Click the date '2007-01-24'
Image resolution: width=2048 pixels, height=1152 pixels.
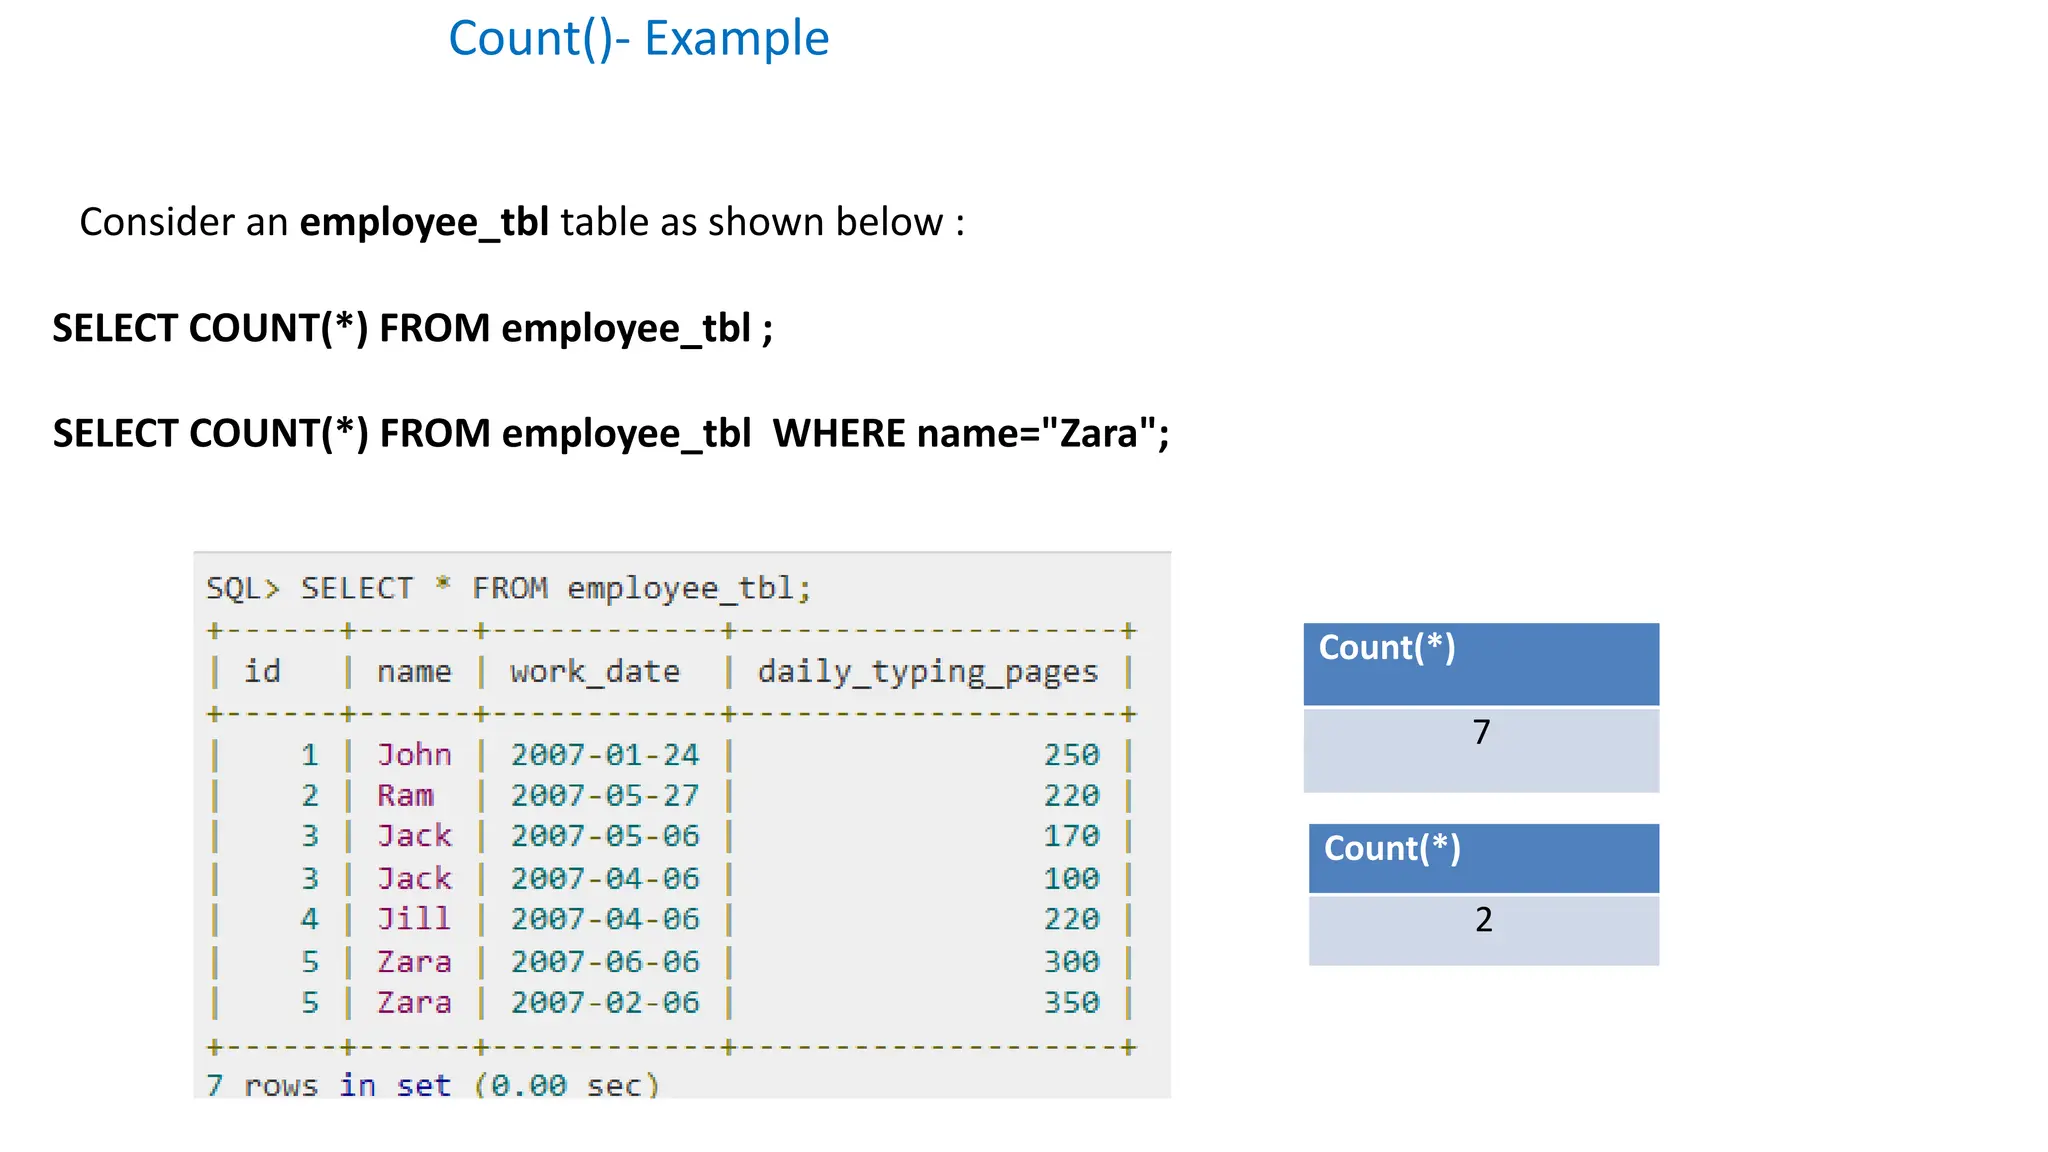coord(605,755)
